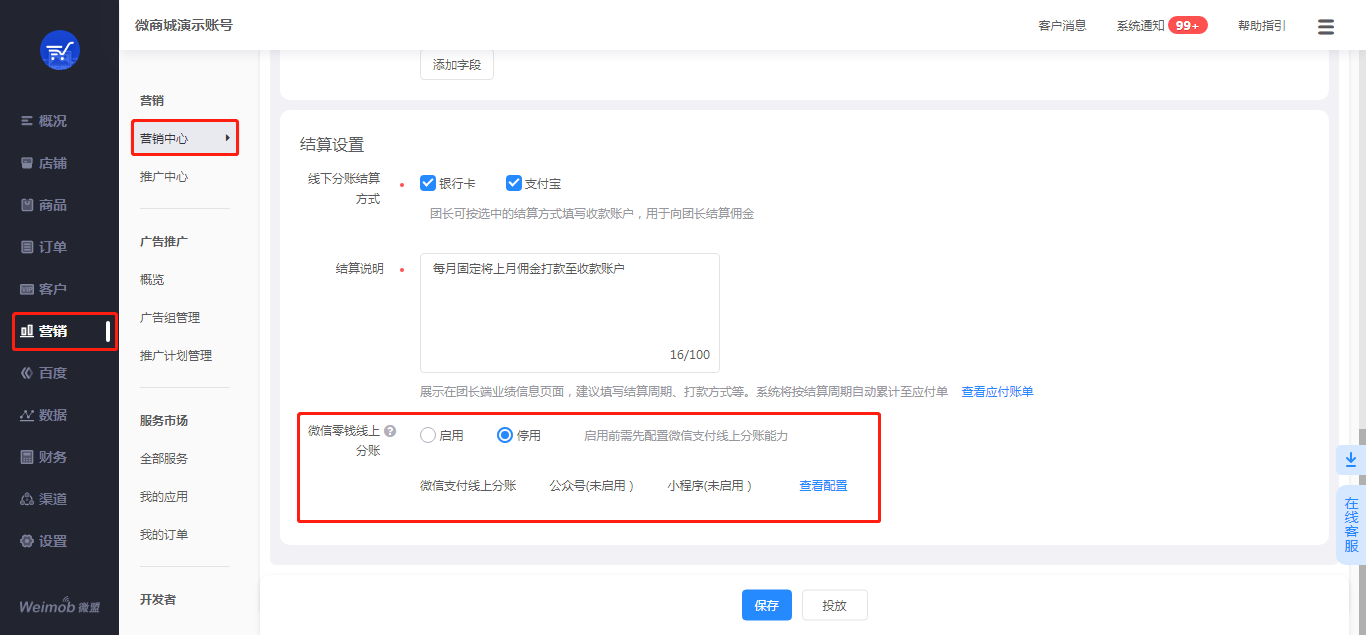Open 财务 in the left sidebar
Viewport: 1366px width, 635px height.
click(44, 457)
